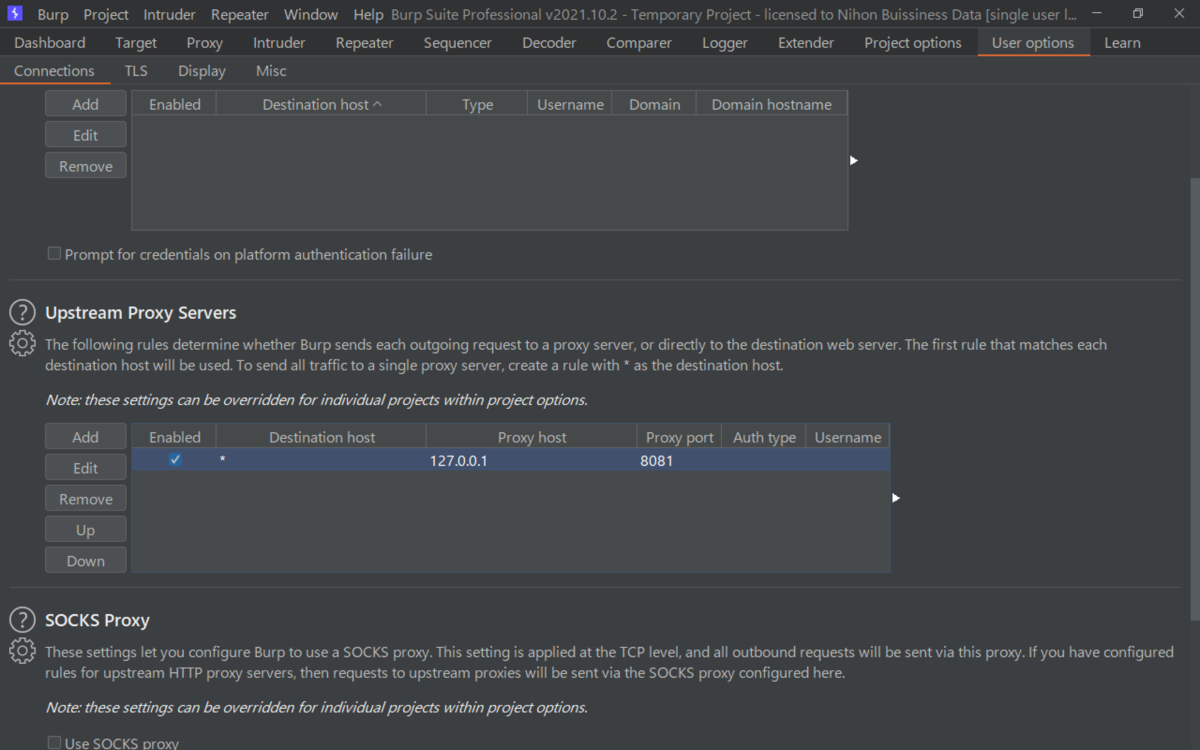
Task: Move upstream proxy rule Down
Action: 86,561
